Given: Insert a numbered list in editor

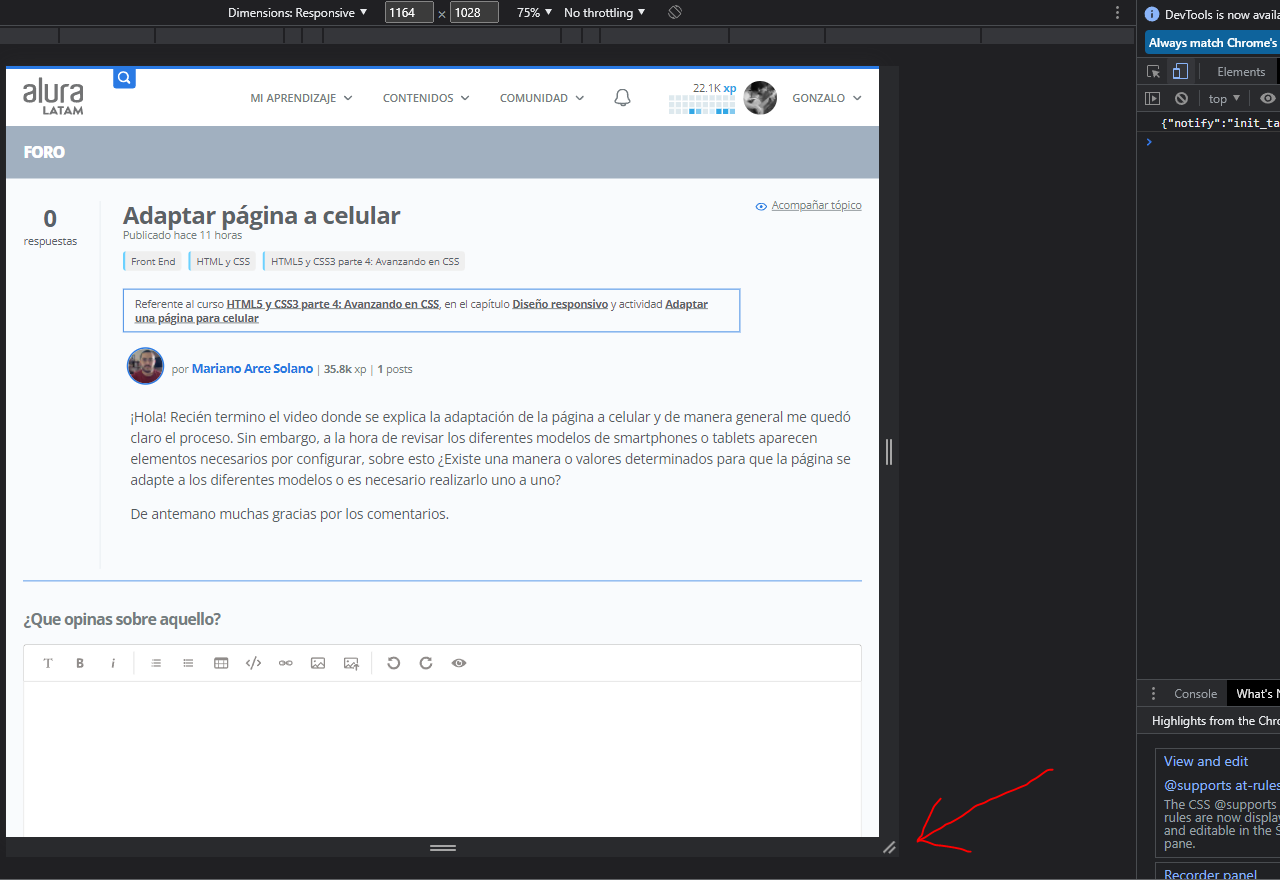Looking at the screenshot, I should point(156,663).
